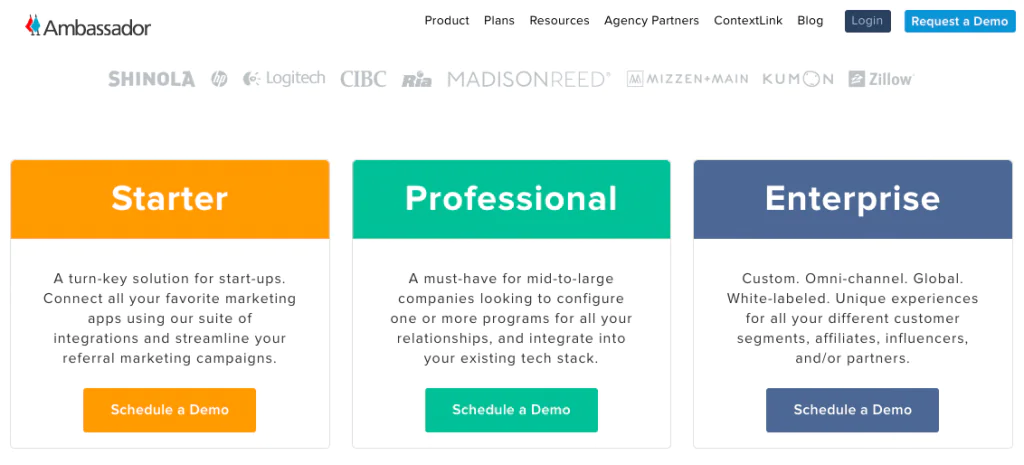This screenshot has height=465, width=1024.
Task: Click the green Professional Schedule a Demo button
Action: tap(511, 410)
